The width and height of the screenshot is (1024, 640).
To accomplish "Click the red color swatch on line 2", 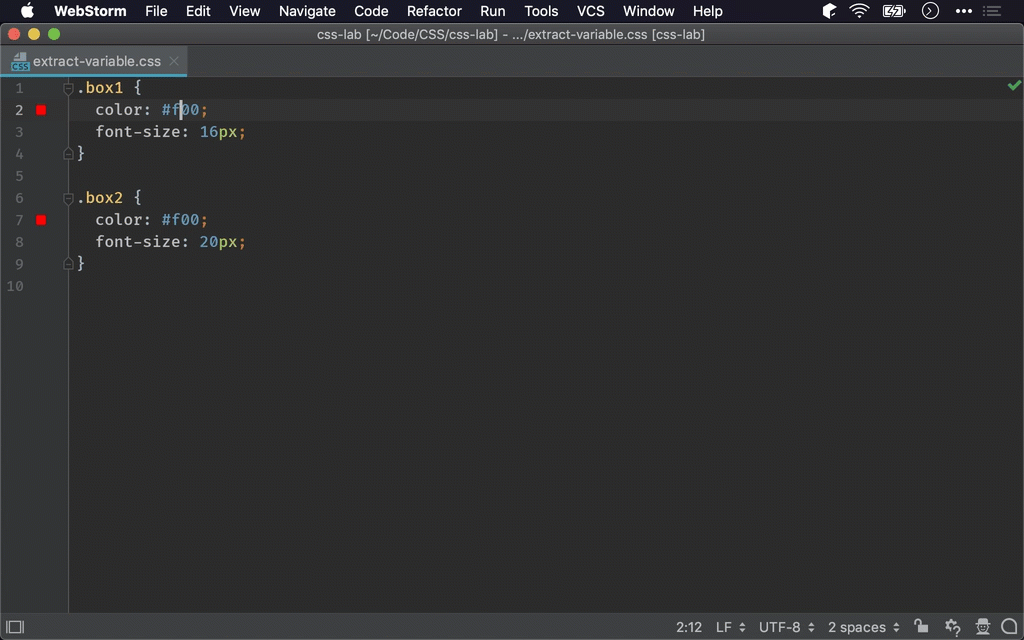I will tap(41, 110).
